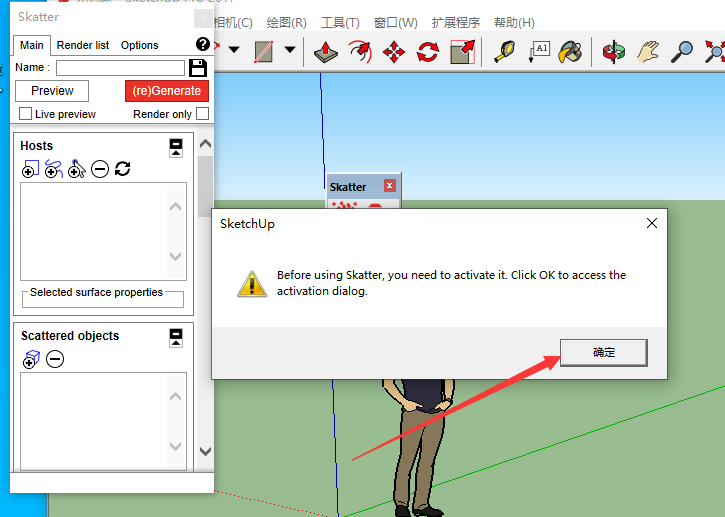Remove scattered object with minus icon

[55, 359]
